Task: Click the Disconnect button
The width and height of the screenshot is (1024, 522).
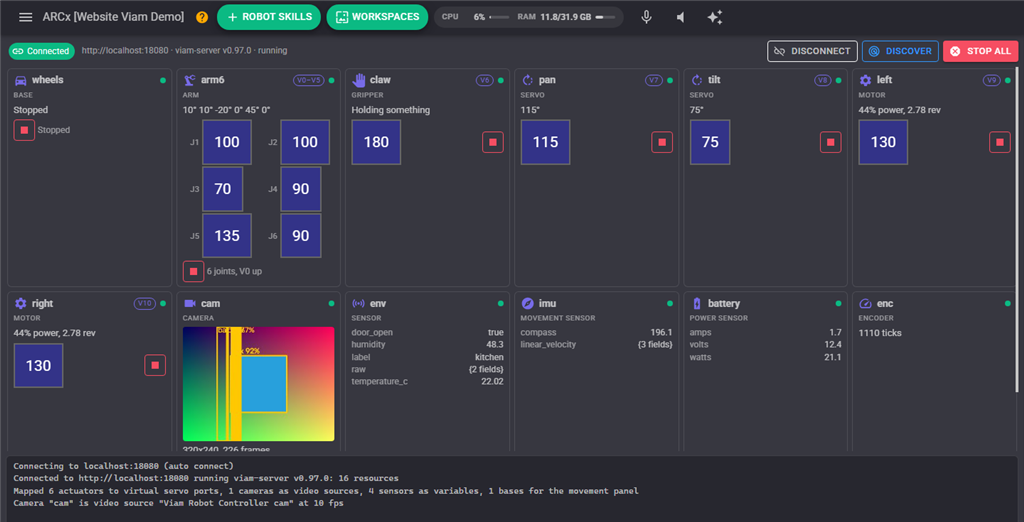Action: pos(812,51)
